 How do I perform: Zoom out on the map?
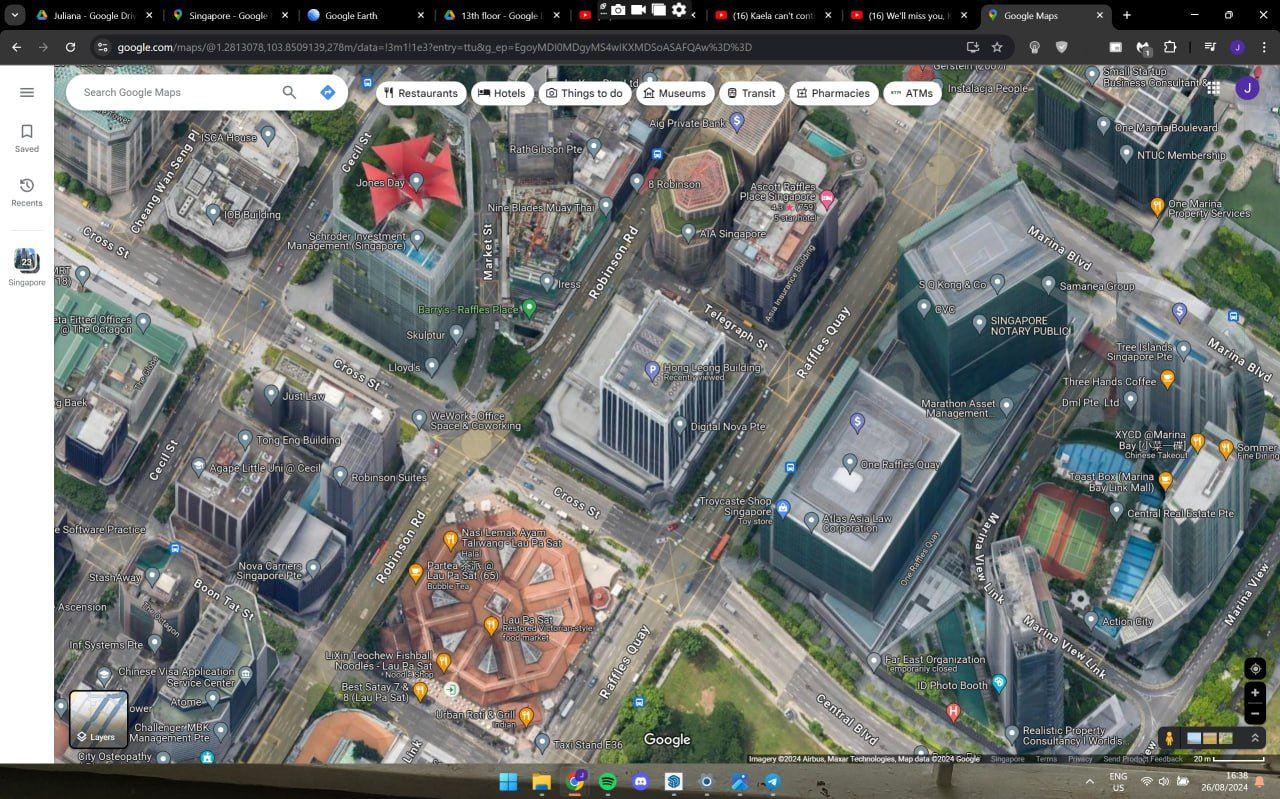[x=1255, y=714]
